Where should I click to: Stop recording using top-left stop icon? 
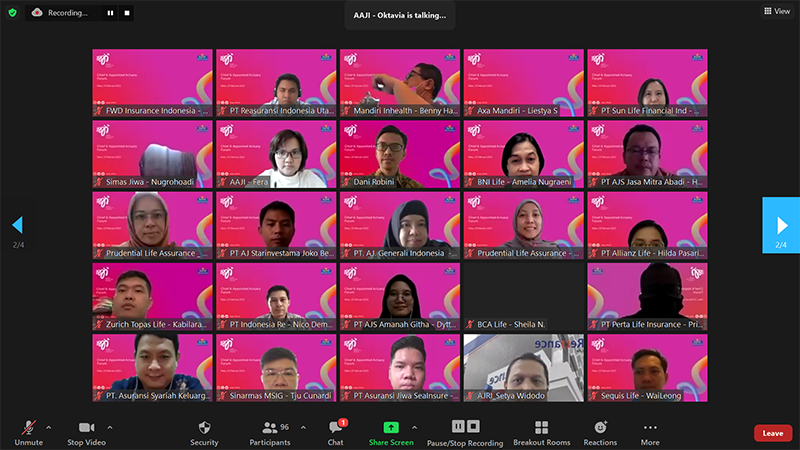coord(127,13)
